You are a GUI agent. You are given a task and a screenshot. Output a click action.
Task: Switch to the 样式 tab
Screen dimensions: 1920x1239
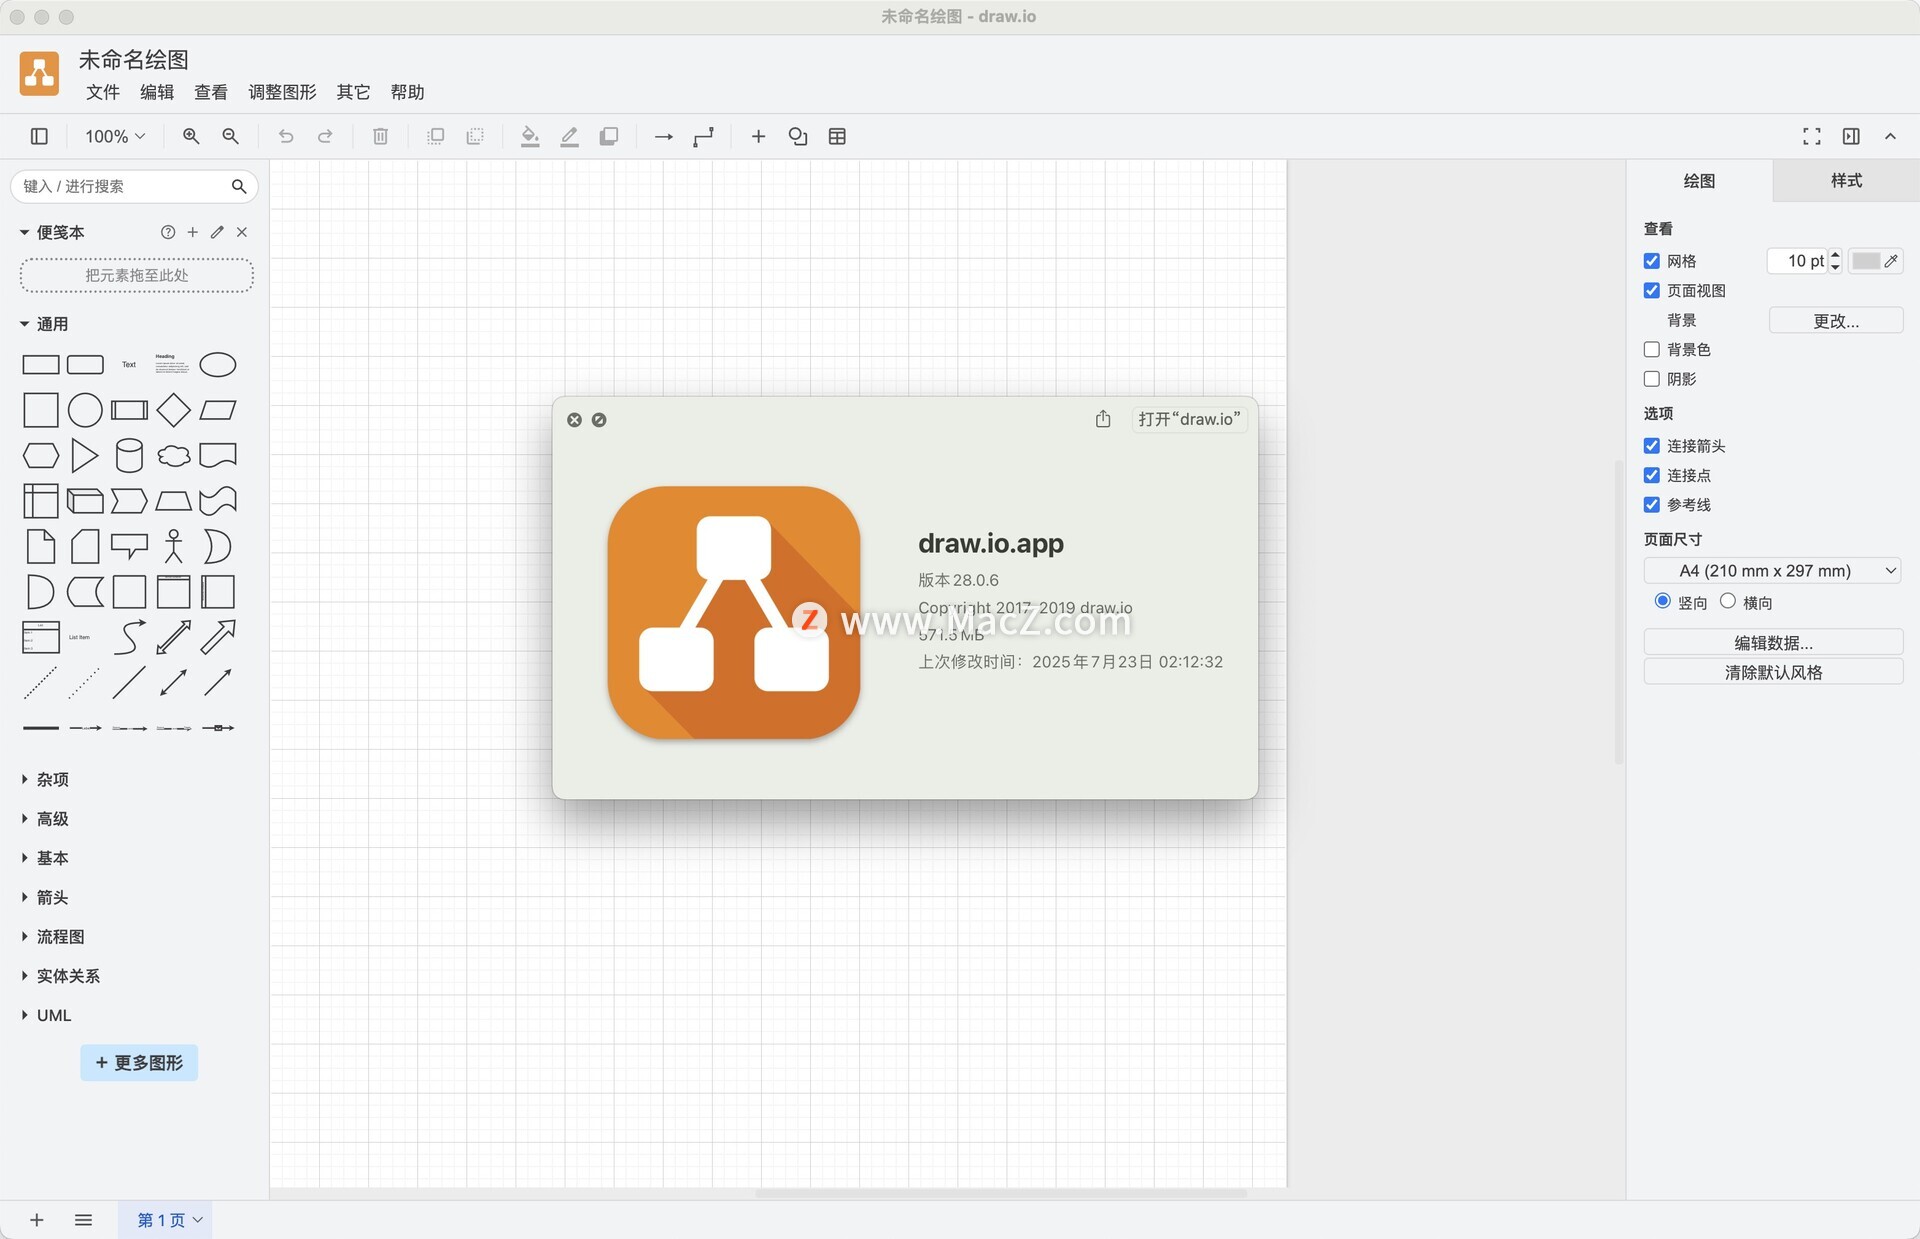click(x=1846, y=181)
